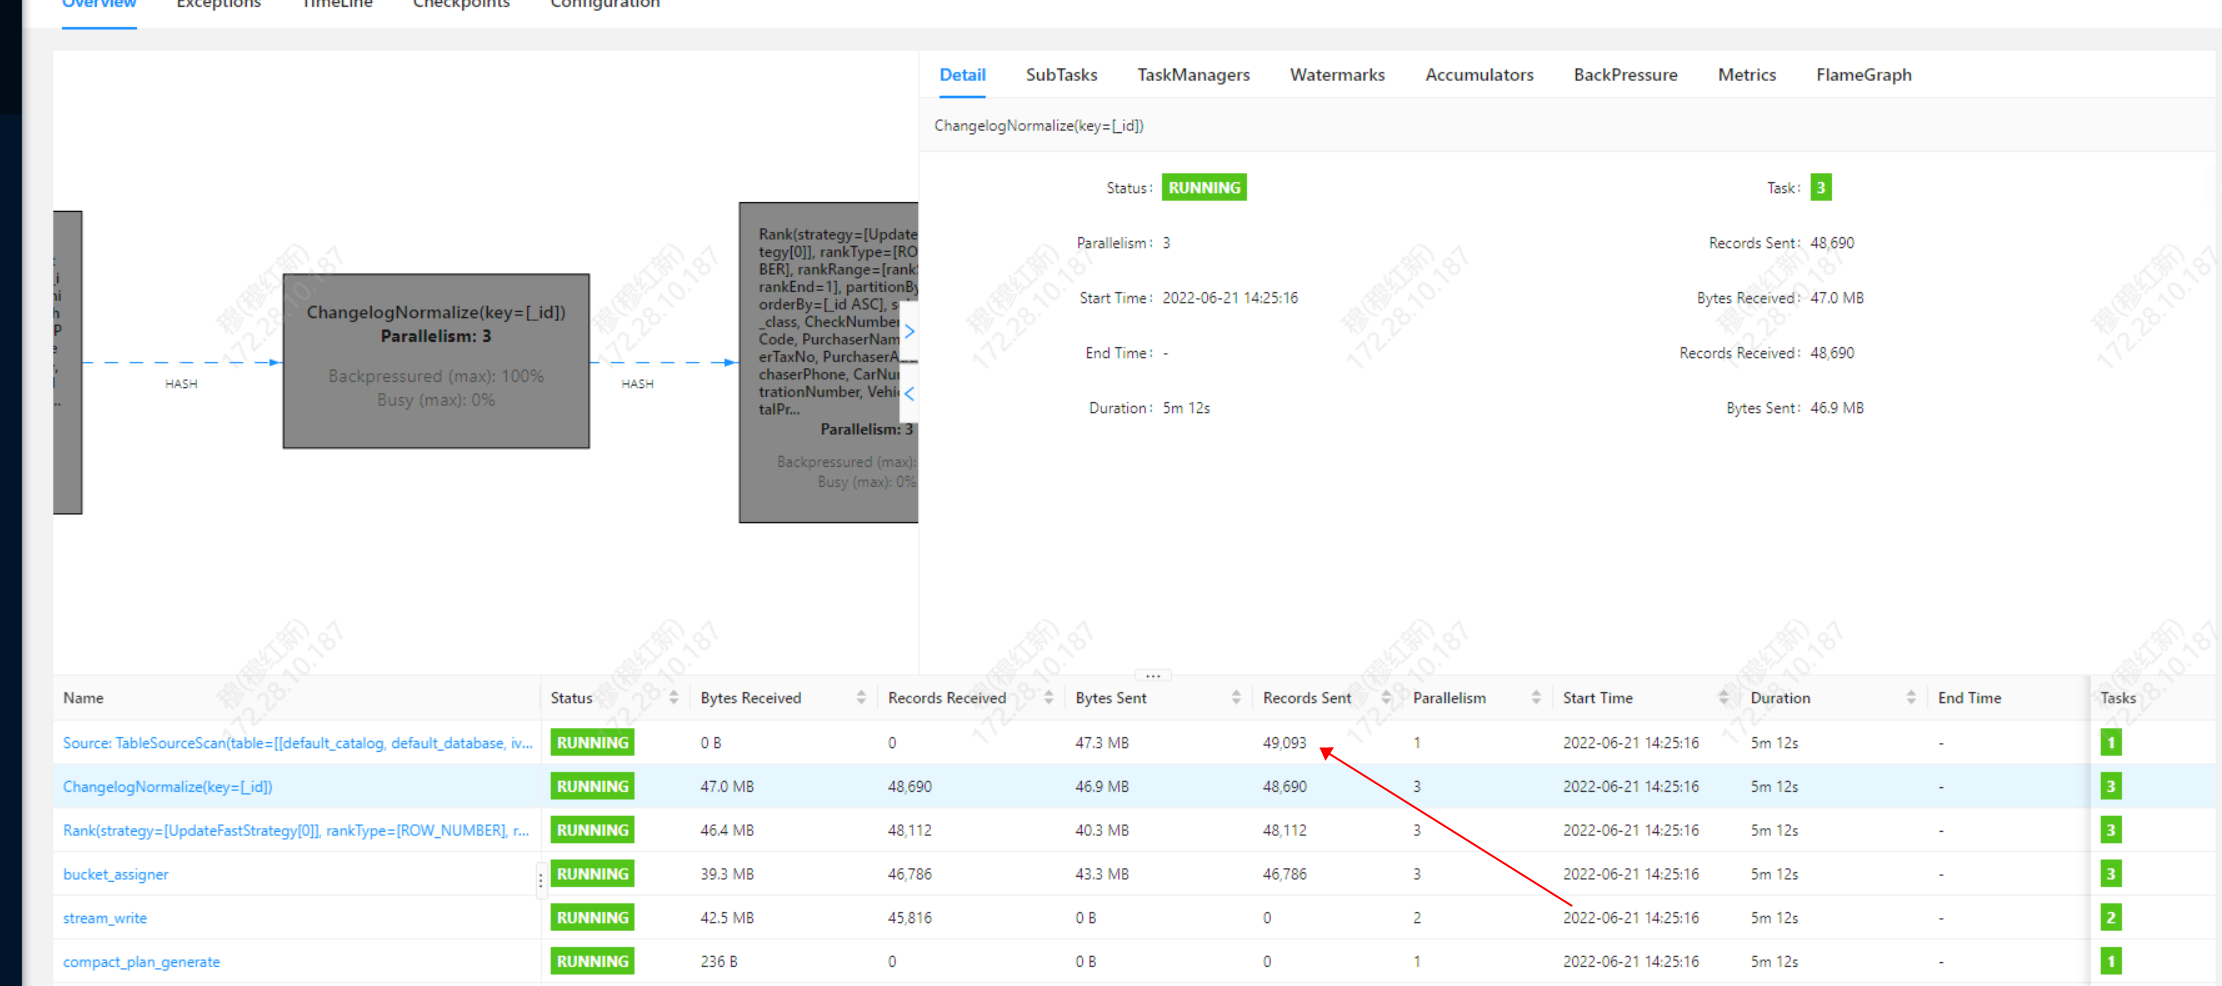The height and width of the screenshot is (986, 2222).
Task: Open the Exceptions tab
Action: [218, 5]
